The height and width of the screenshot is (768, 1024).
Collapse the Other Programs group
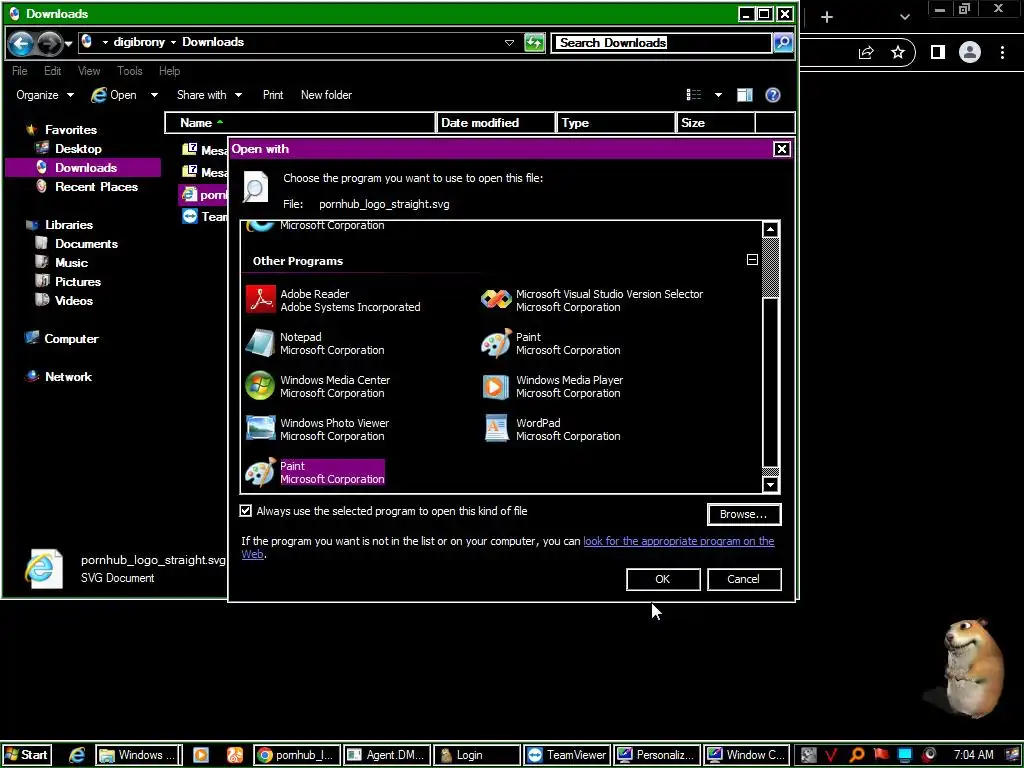[752, 260]
